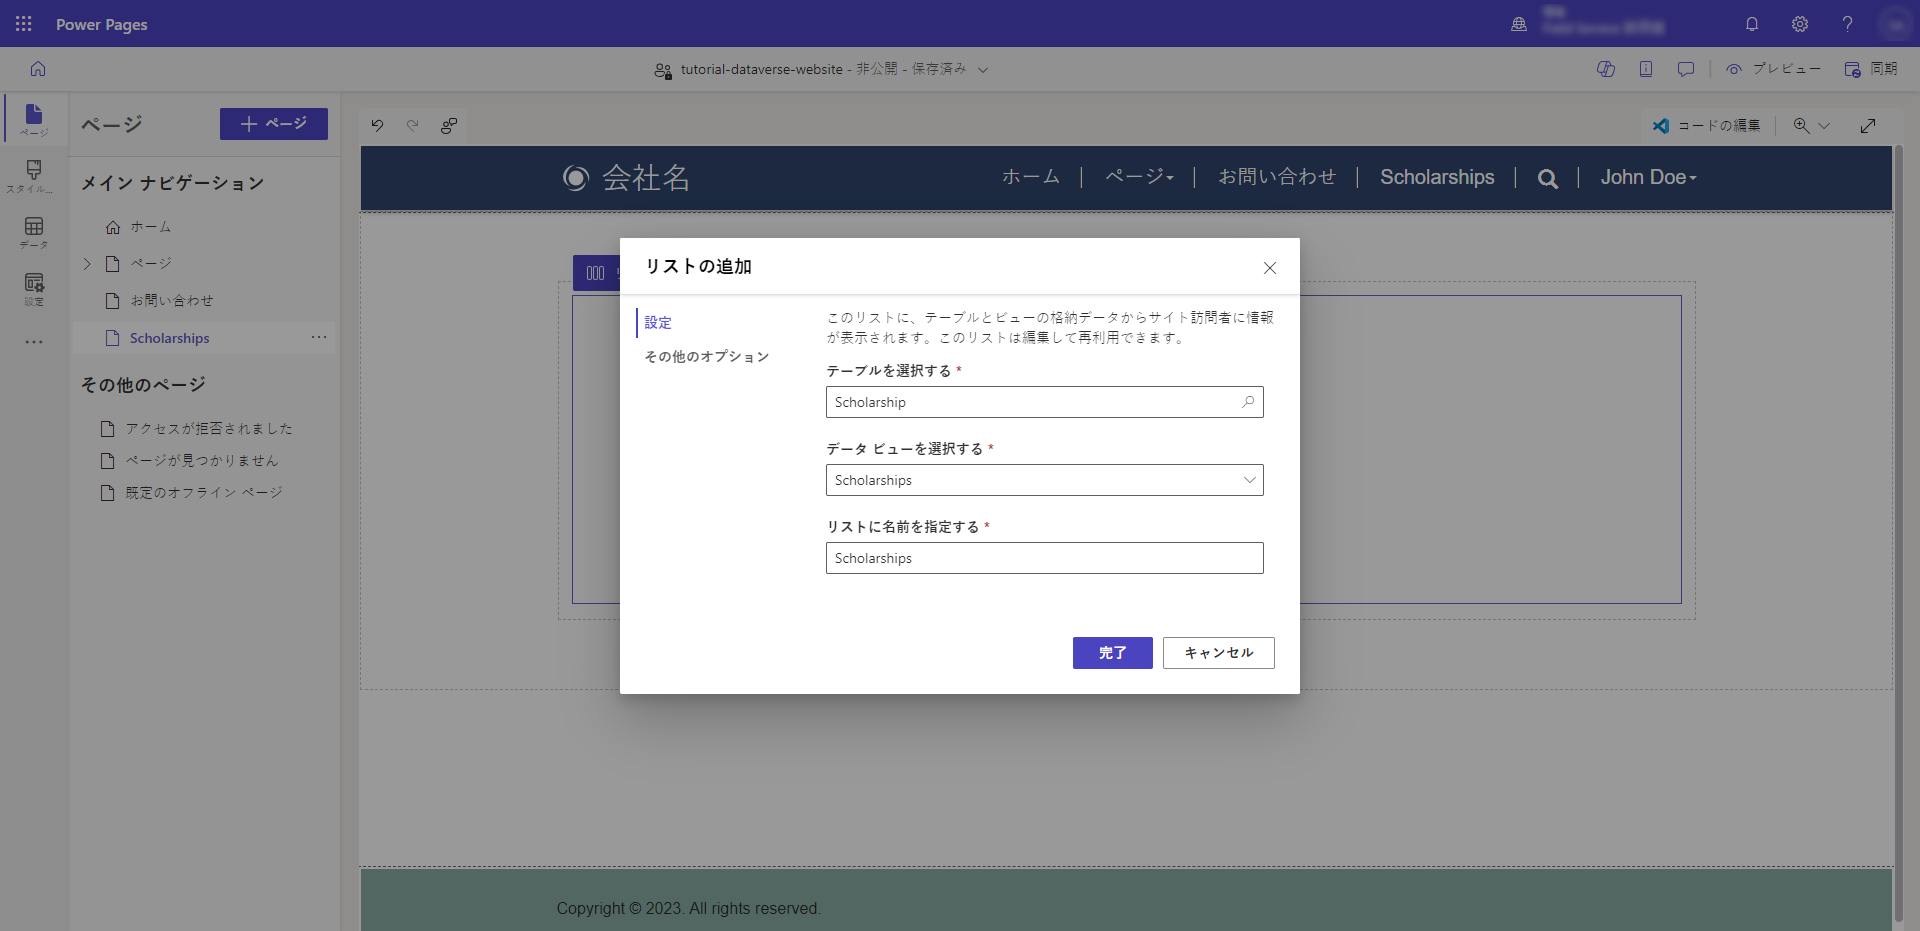Click the + ページ button

click(273, 123)
